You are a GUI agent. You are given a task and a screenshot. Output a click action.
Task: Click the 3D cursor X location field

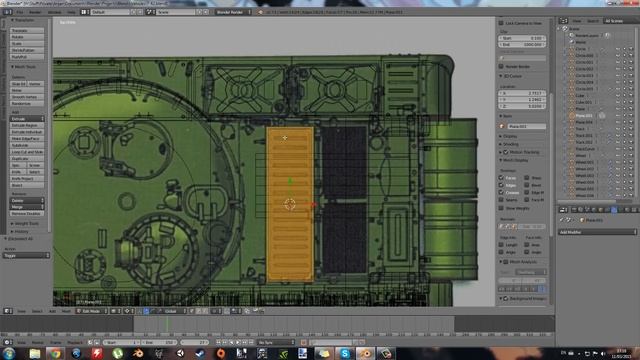click(x=522, y=93)
